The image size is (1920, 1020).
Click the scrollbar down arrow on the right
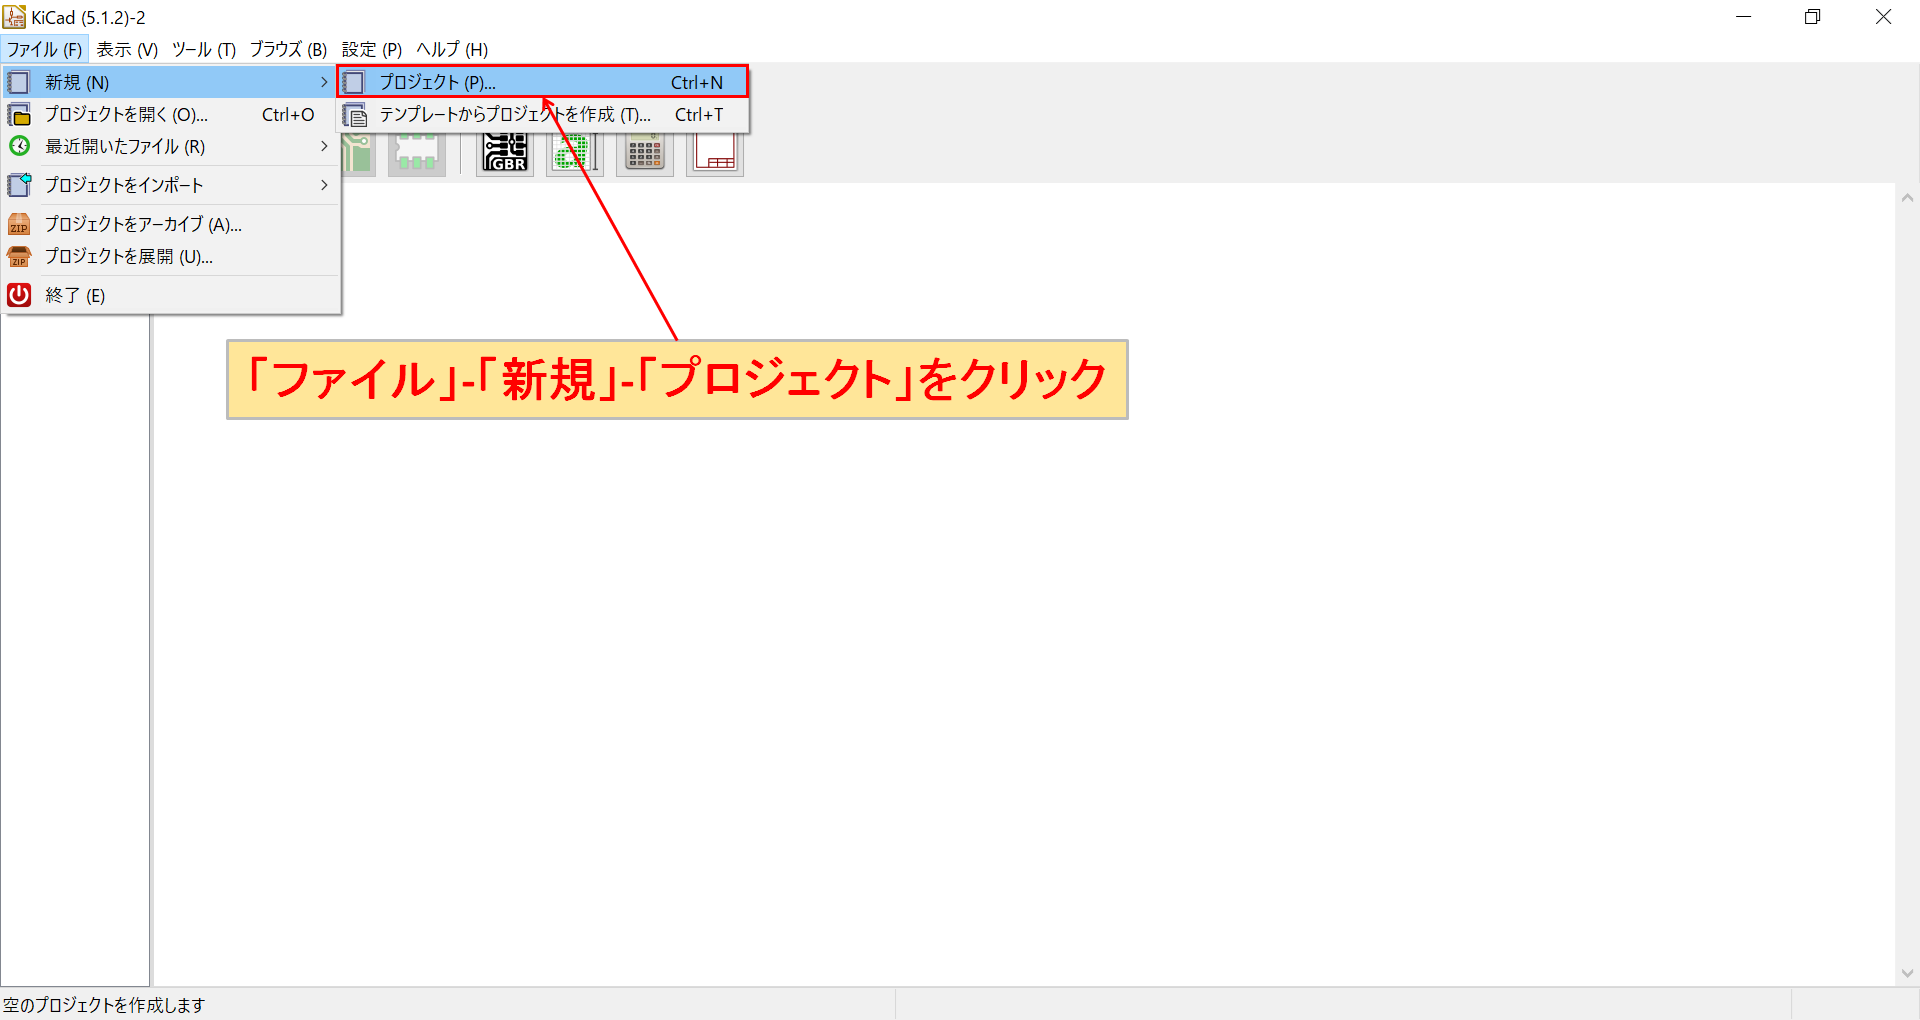(1908, 972)
